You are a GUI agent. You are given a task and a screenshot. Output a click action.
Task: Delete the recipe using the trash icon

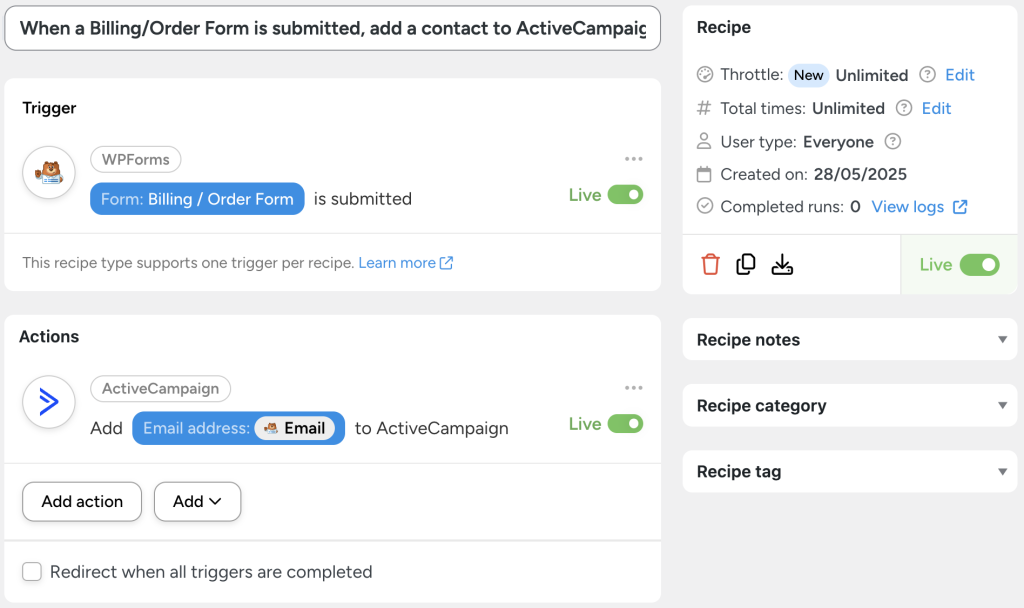tap(711, 263)
